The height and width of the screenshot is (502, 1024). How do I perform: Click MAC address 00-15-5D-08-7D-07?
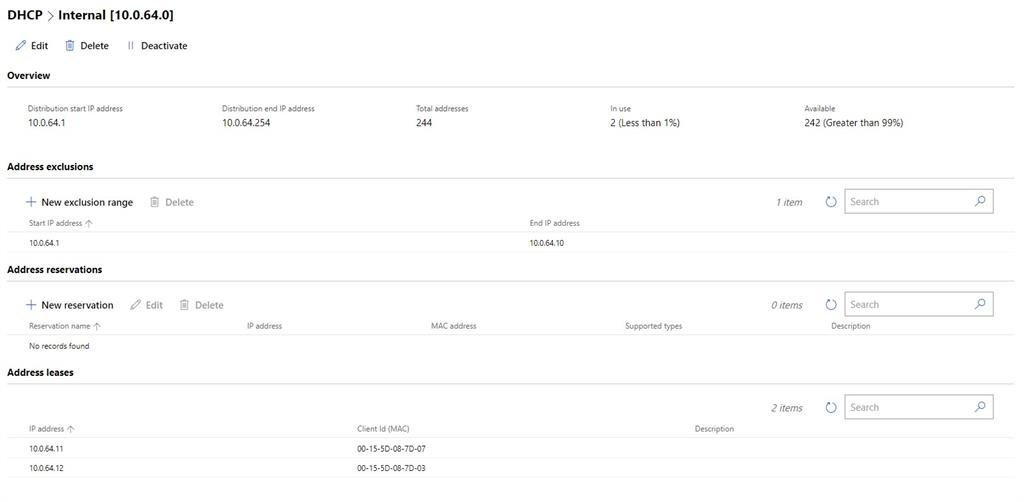click(391, 448)
